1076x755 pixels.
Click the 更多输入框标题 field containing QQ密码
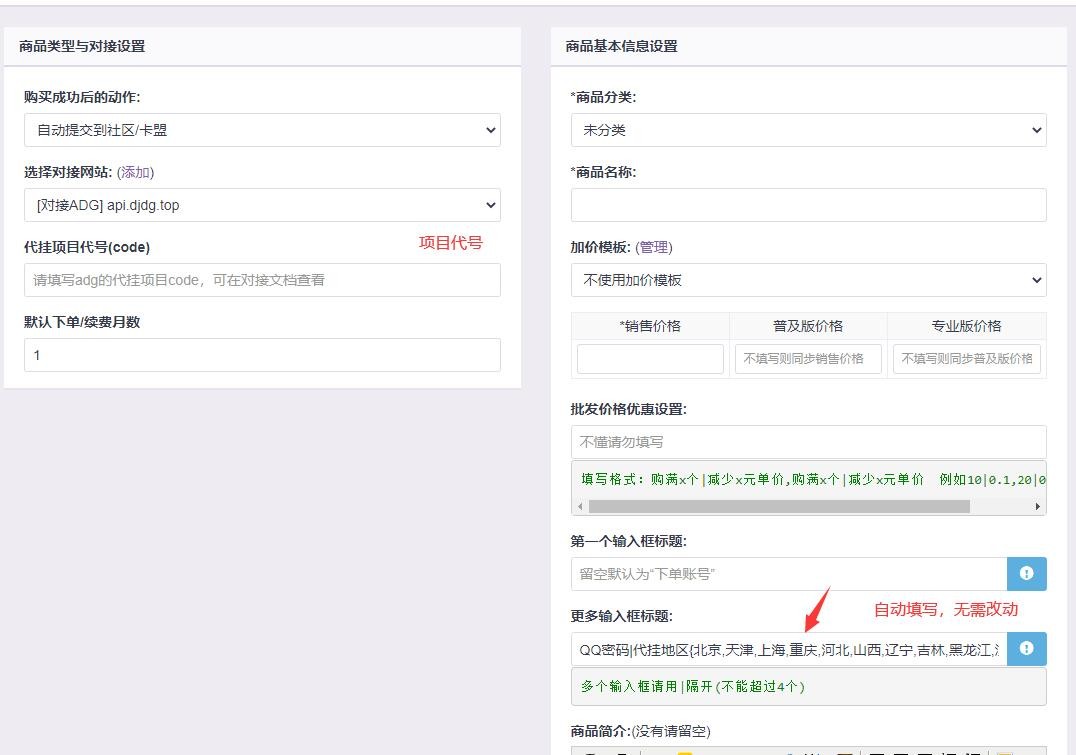[x=788, y=649]
